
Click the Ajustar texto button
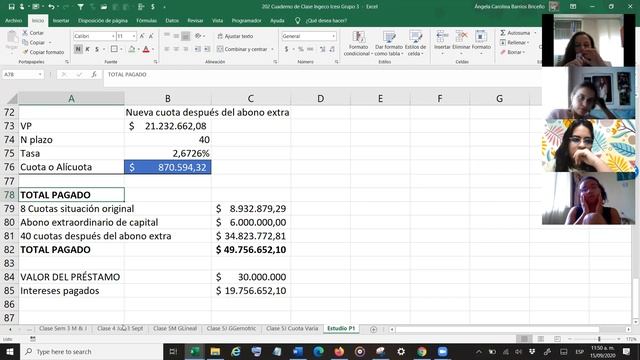(235, 36)
